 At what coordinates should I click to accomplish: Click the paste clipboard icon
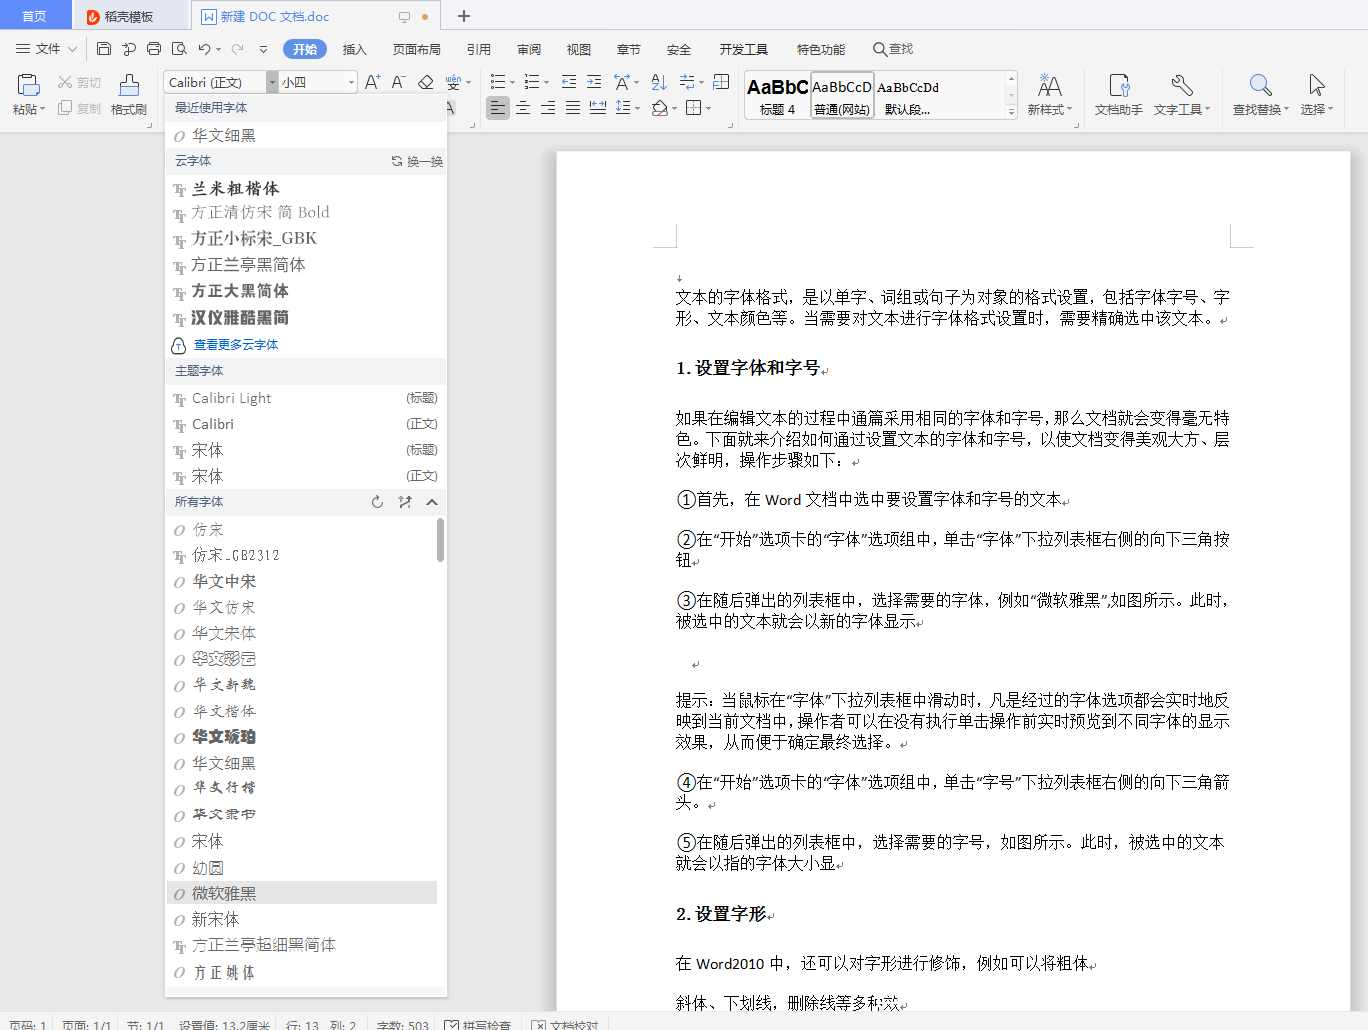click(28, 86)
